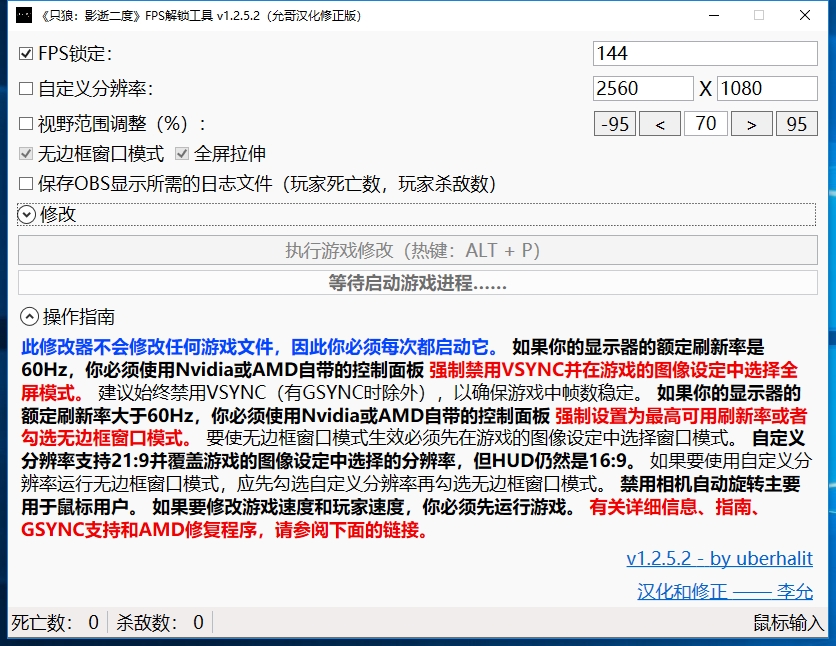Image resolution: width=836 pixels, height=646 pixels.
Task: Click the 鼠标输入 status text
Action: (x=788, y=622)
